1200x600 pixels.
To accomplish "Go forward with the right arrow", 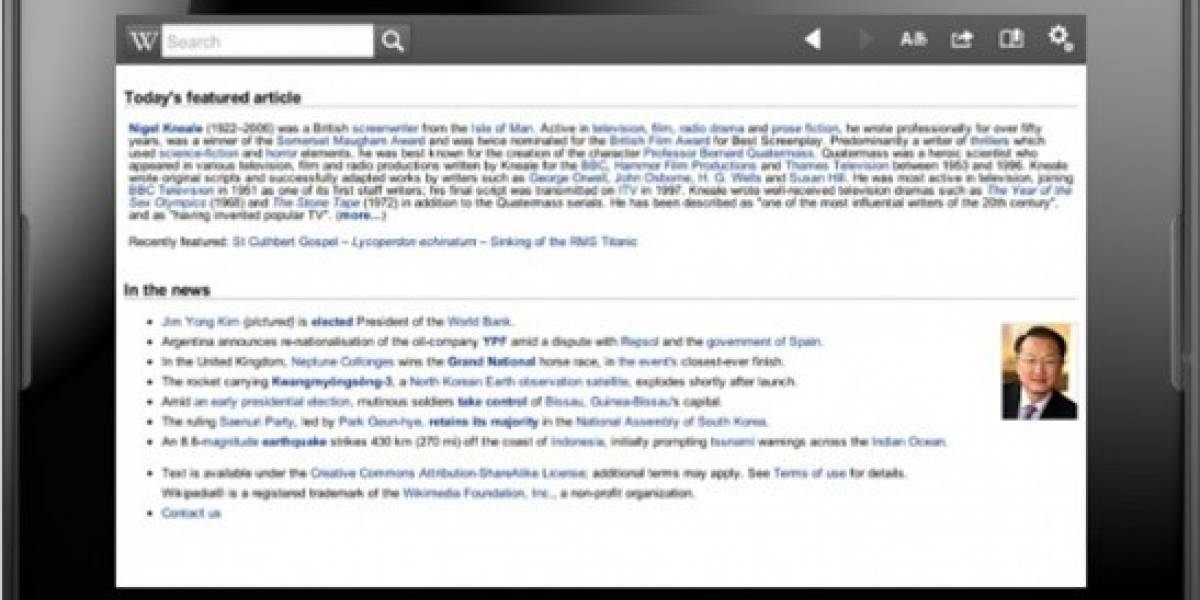I will 866,39.
